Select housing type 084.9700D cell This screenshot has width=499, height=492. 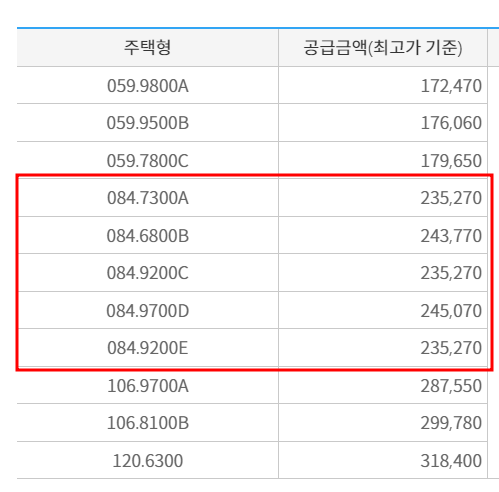coord(148,310)
